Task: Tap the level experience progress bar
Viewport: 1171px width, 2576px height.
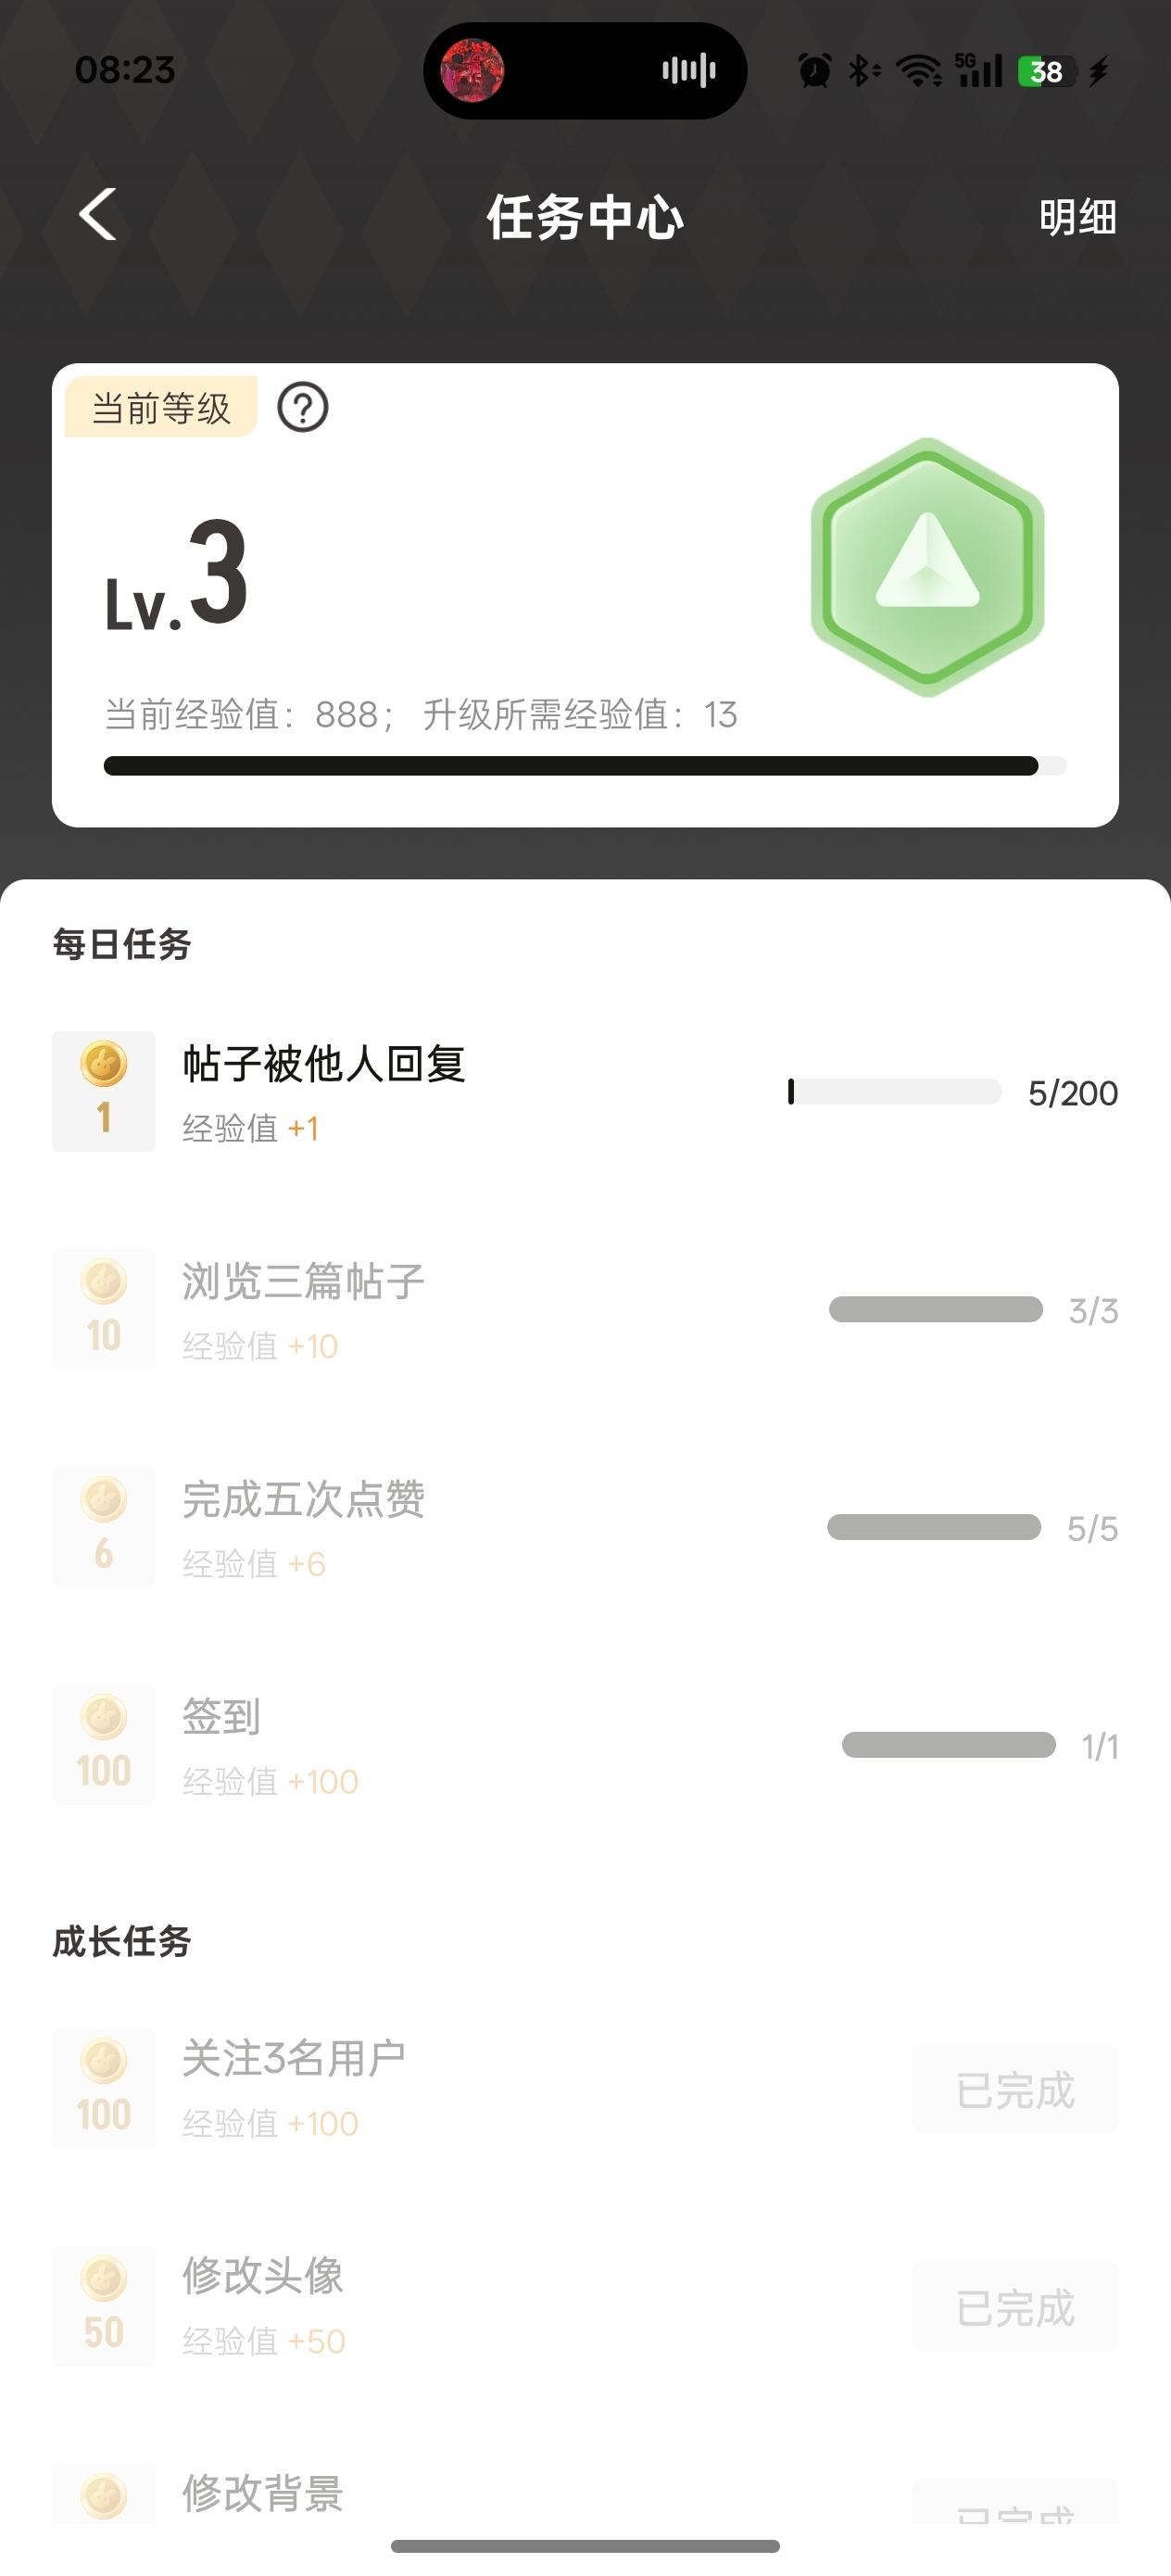Action: click(585, 766)
